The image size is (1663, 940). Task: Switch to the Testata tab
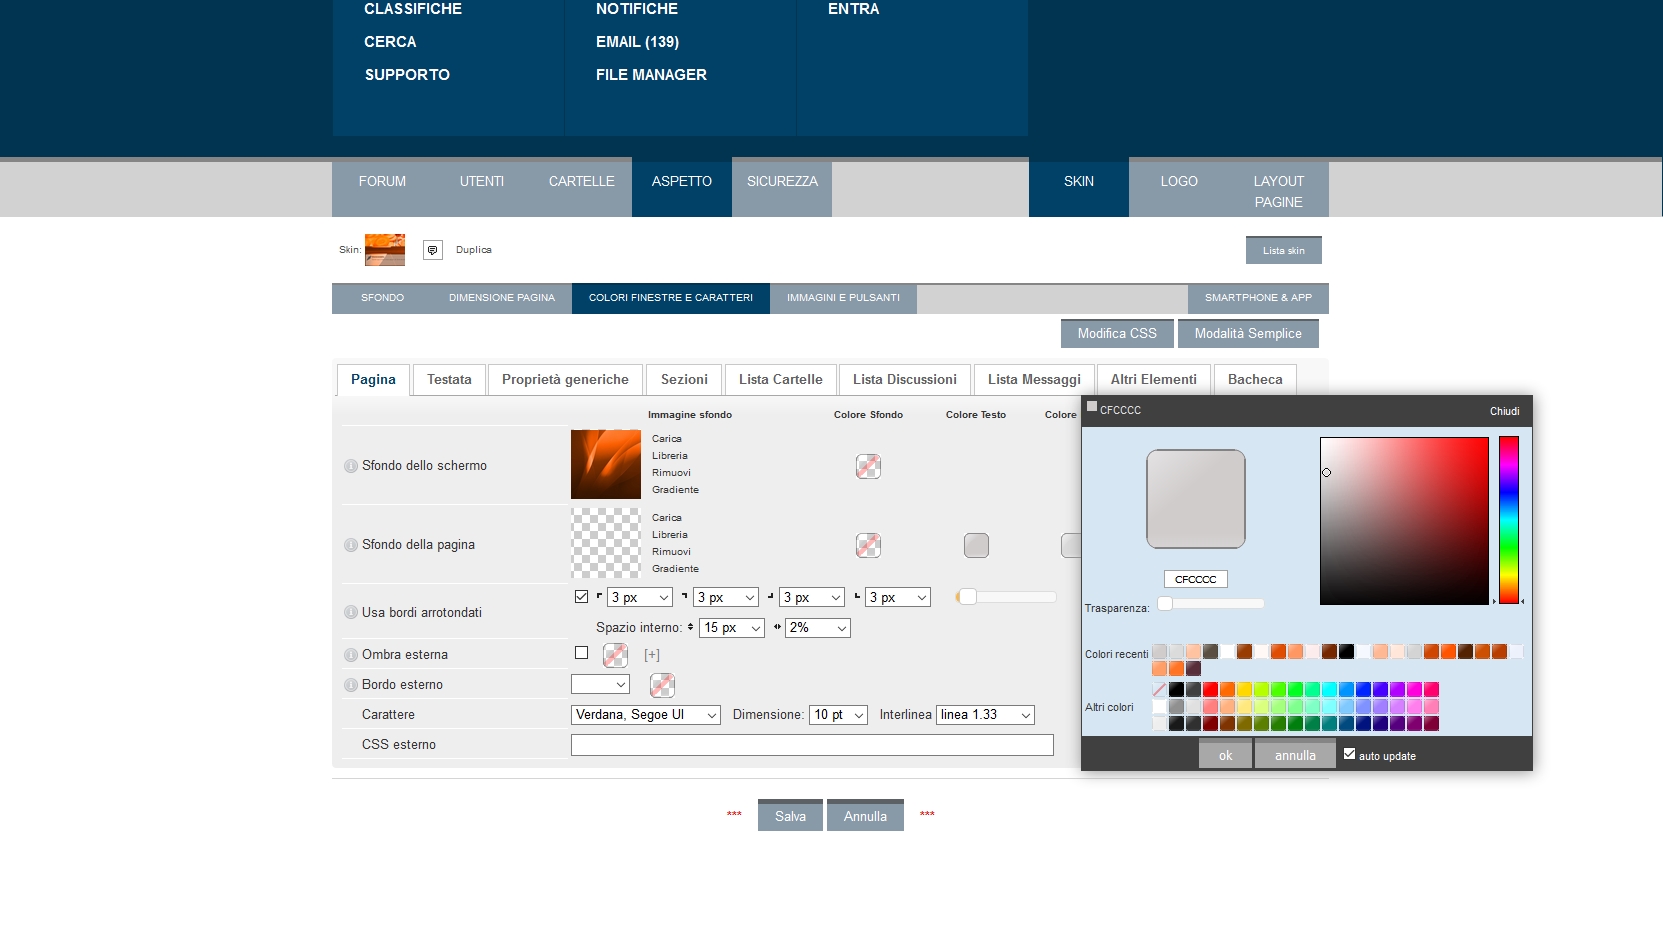coord(449,380)
